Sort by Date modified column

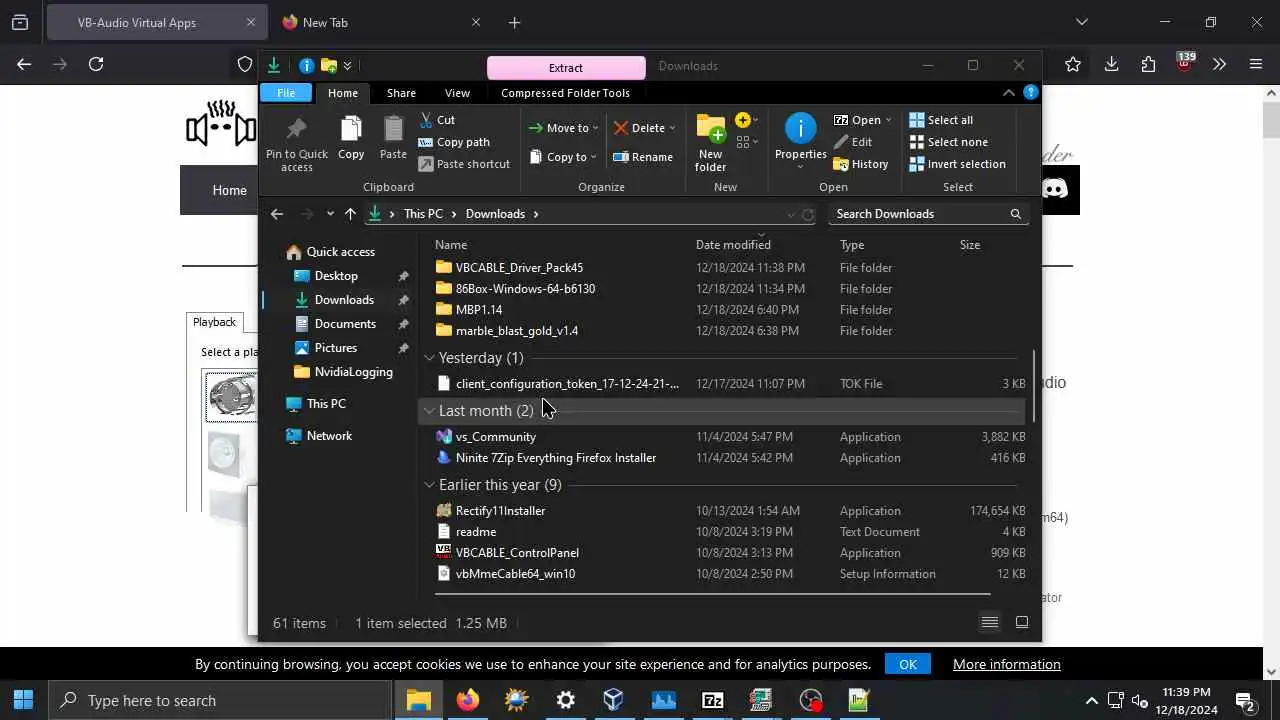coord(733,245)
